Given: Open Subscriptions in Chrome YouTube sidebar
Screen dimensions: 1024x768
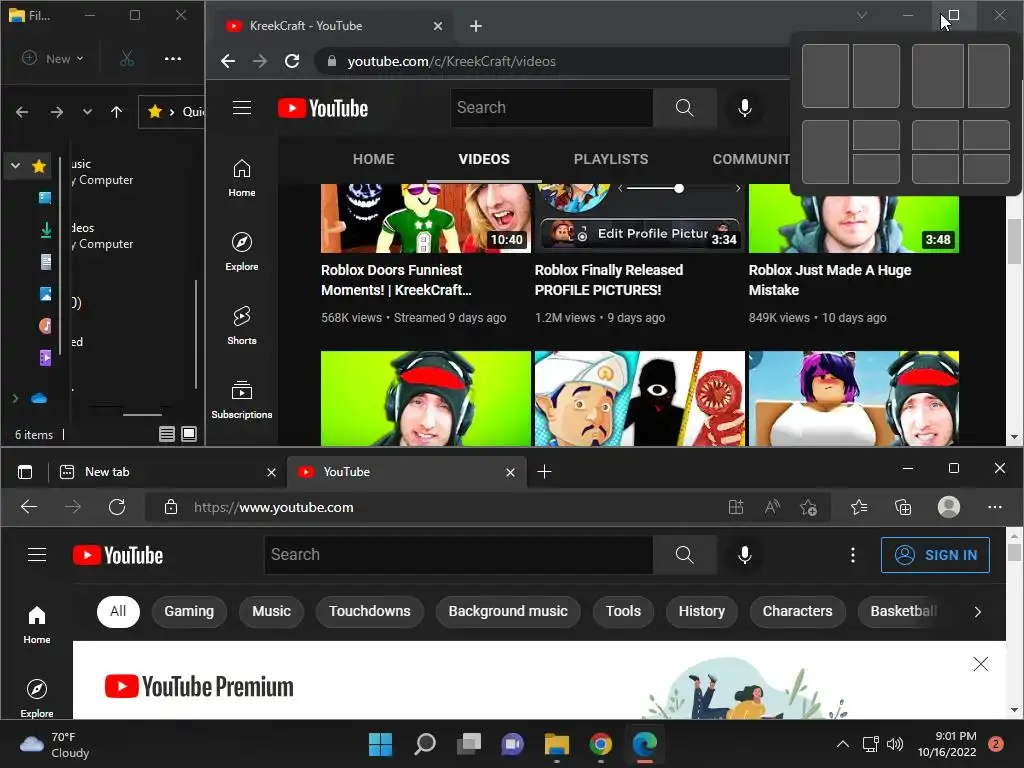Looking at the screenshot, I should coord(242,400).
